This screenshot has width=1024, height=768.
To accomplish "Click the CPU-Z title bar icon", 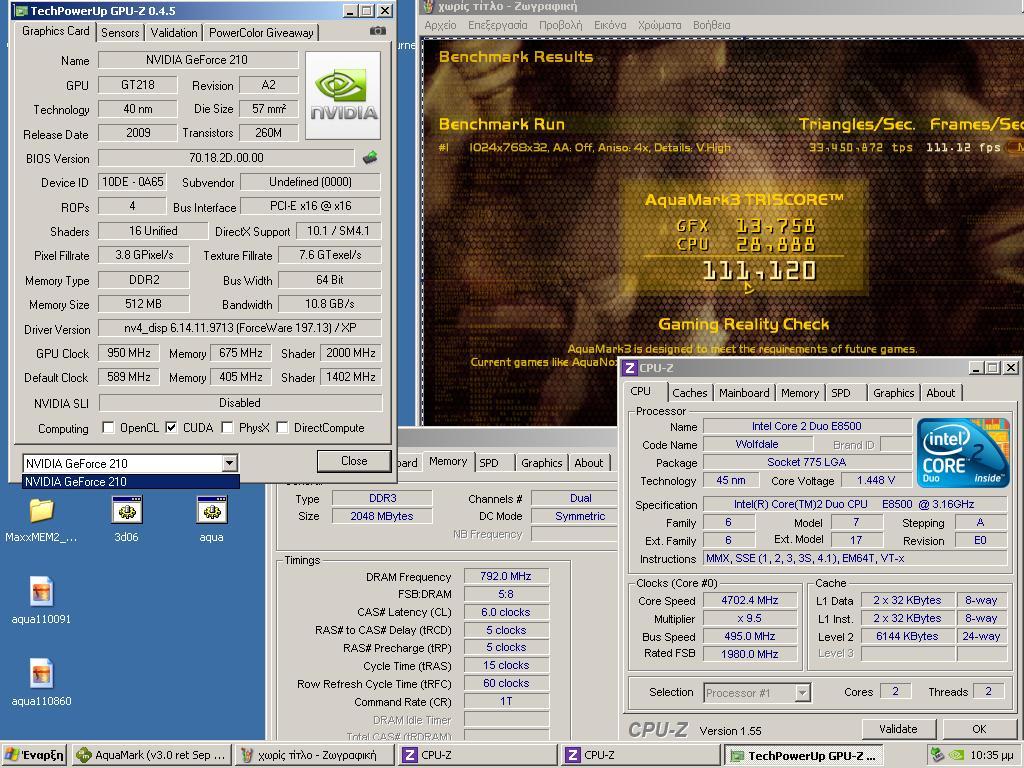I will [630, 368].
